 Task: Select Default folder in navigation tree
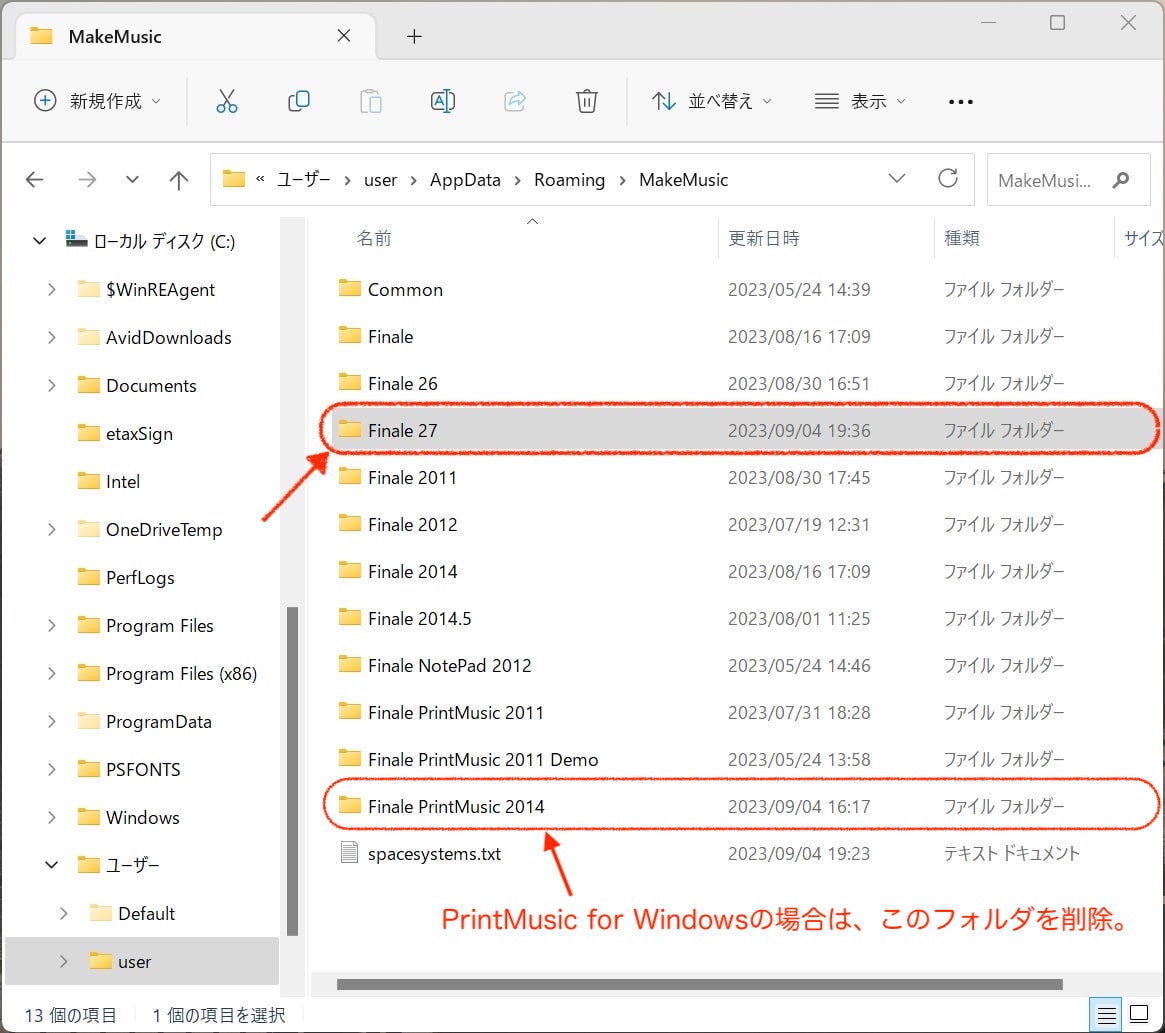click(x=146, y=913)
